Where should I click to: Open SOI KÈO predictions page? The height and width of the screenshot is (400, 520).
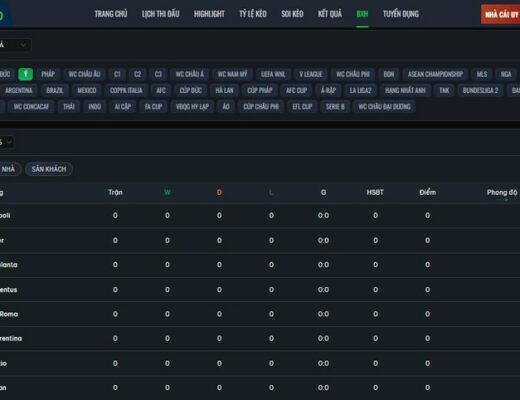coord(292,14)
